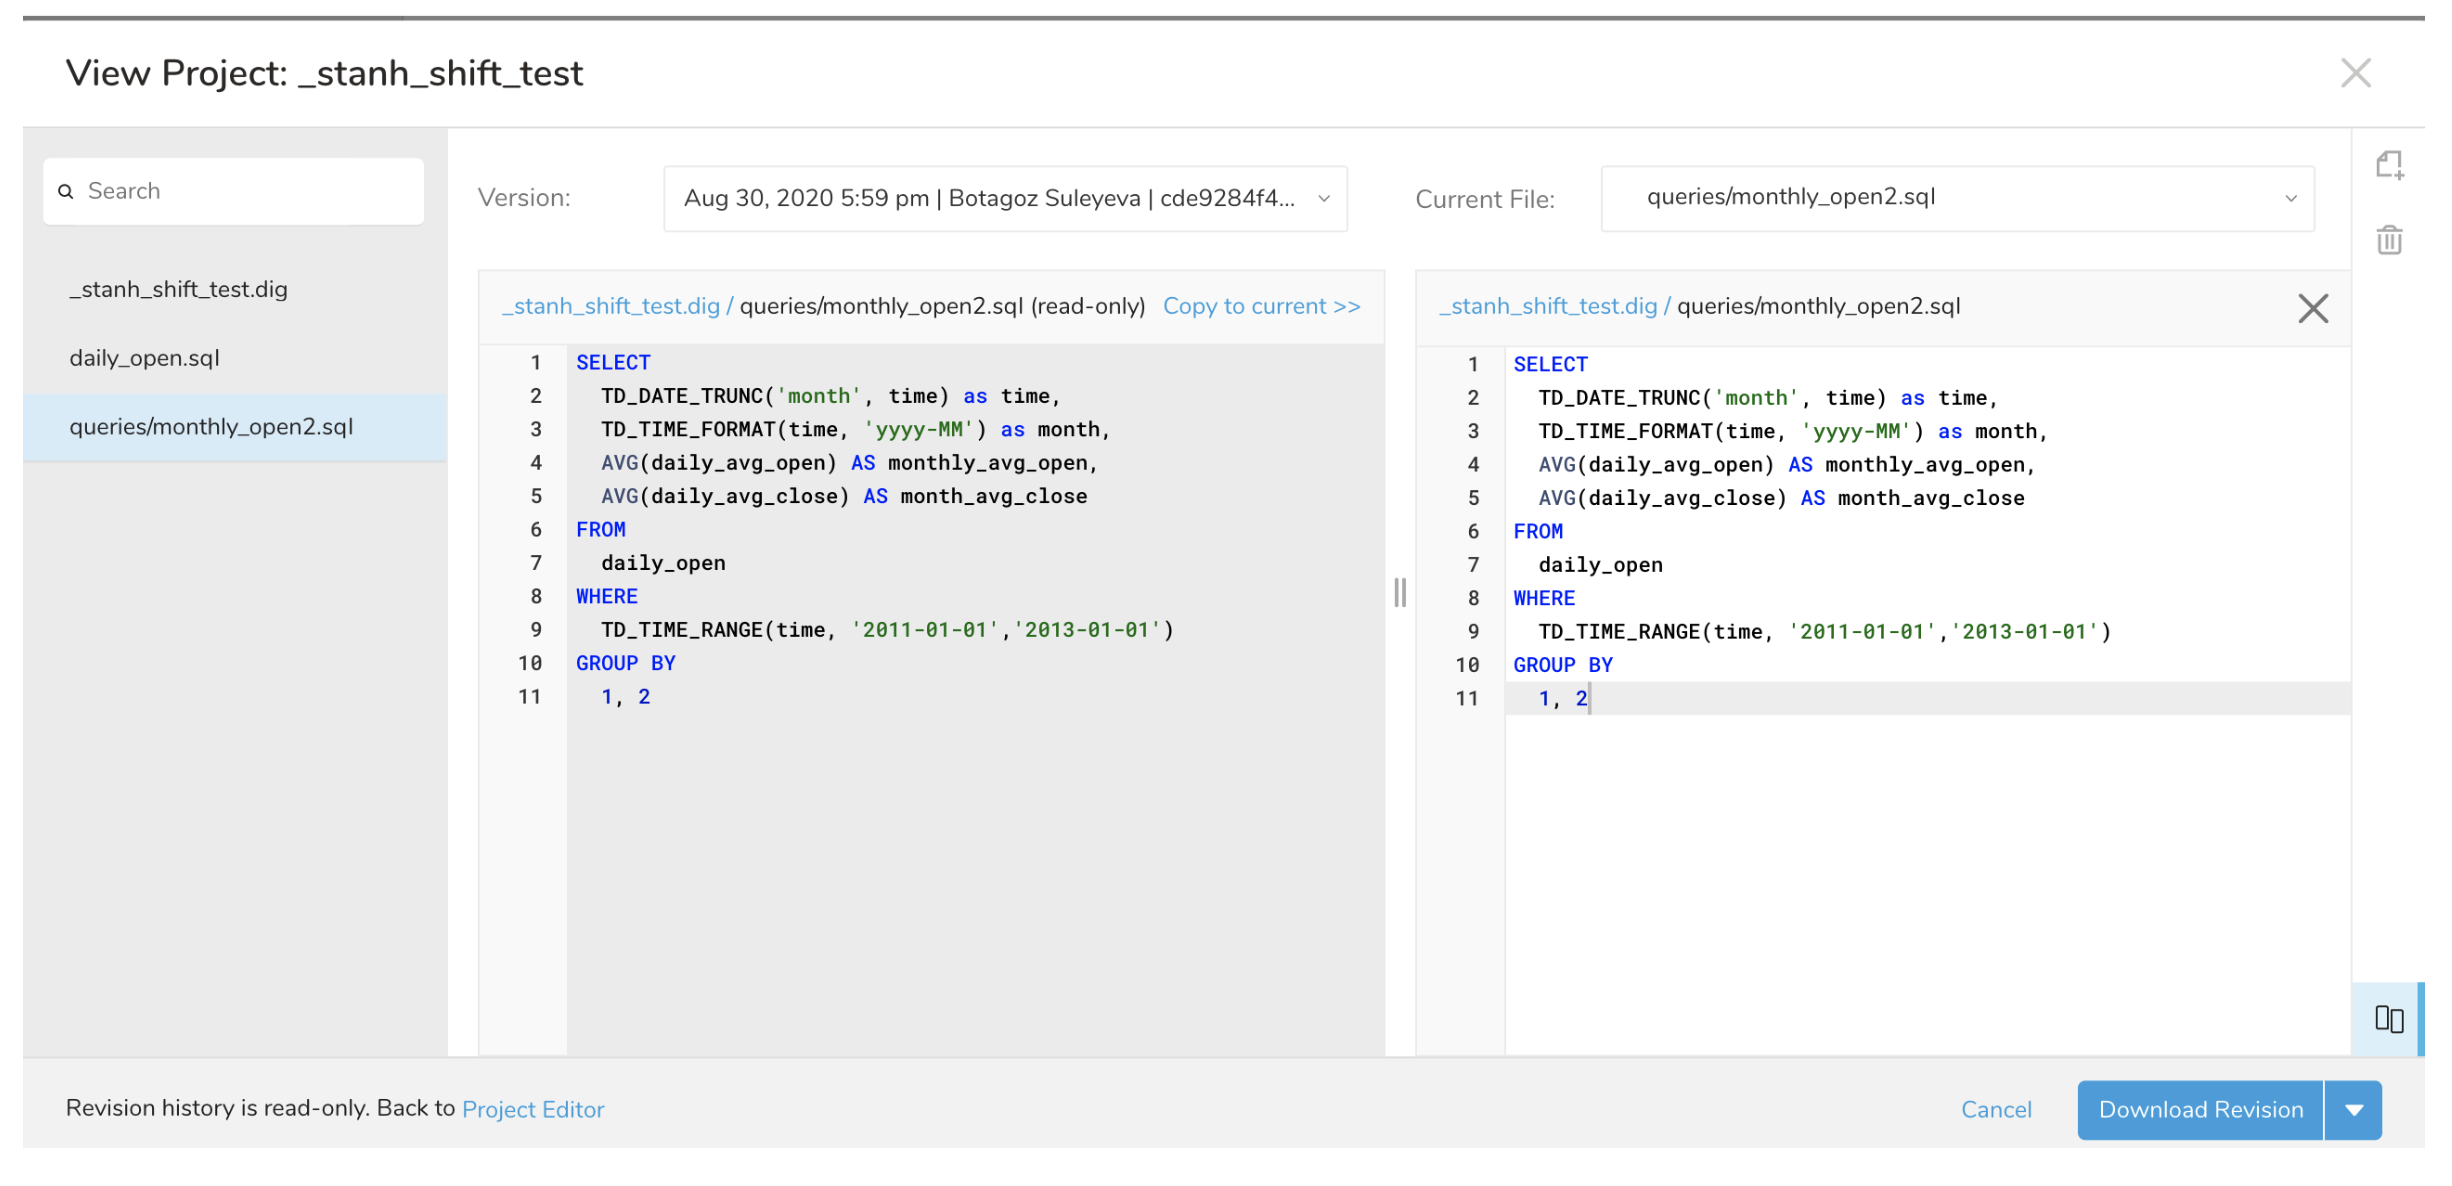Click _stanh_shift_test.dig breadcrumb in read-only pane
This screenshot has height=1186, width=2452.
tap(610, 307)
